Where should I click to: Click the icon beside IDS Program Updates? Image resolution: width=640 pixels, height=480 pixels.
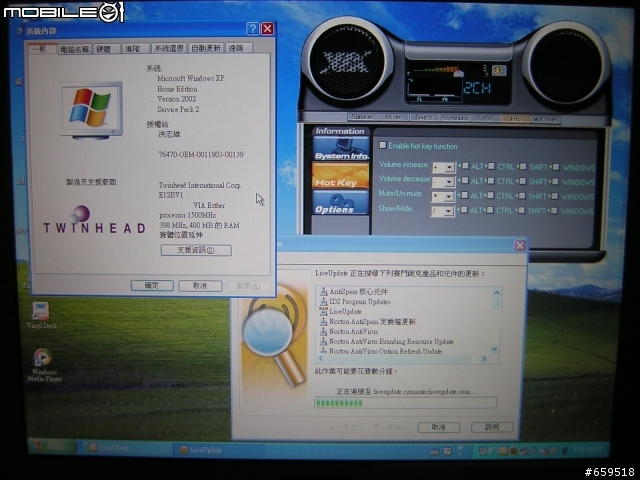click(323, 302)
